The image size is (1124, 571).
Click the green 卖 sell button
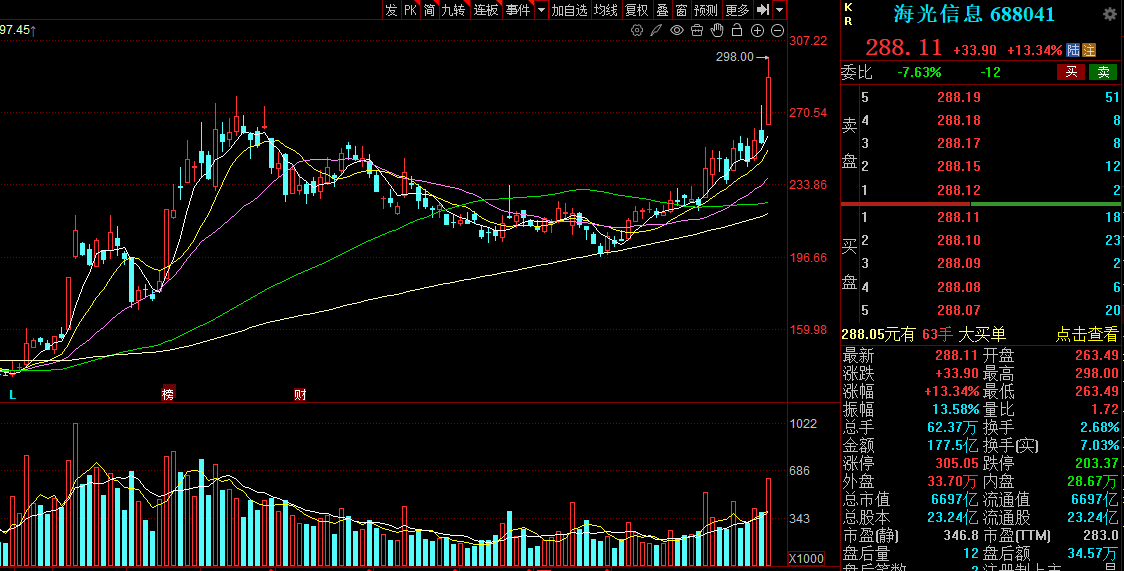1103,72
